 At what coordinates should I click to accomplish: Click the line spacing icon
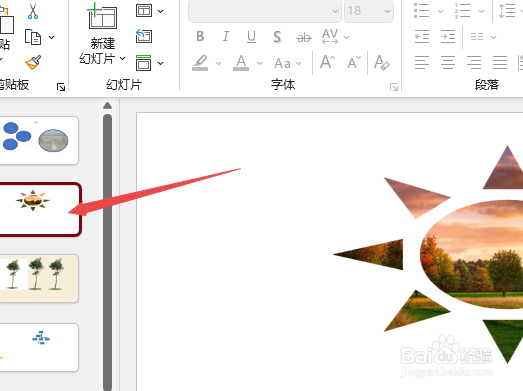(507, 11)
